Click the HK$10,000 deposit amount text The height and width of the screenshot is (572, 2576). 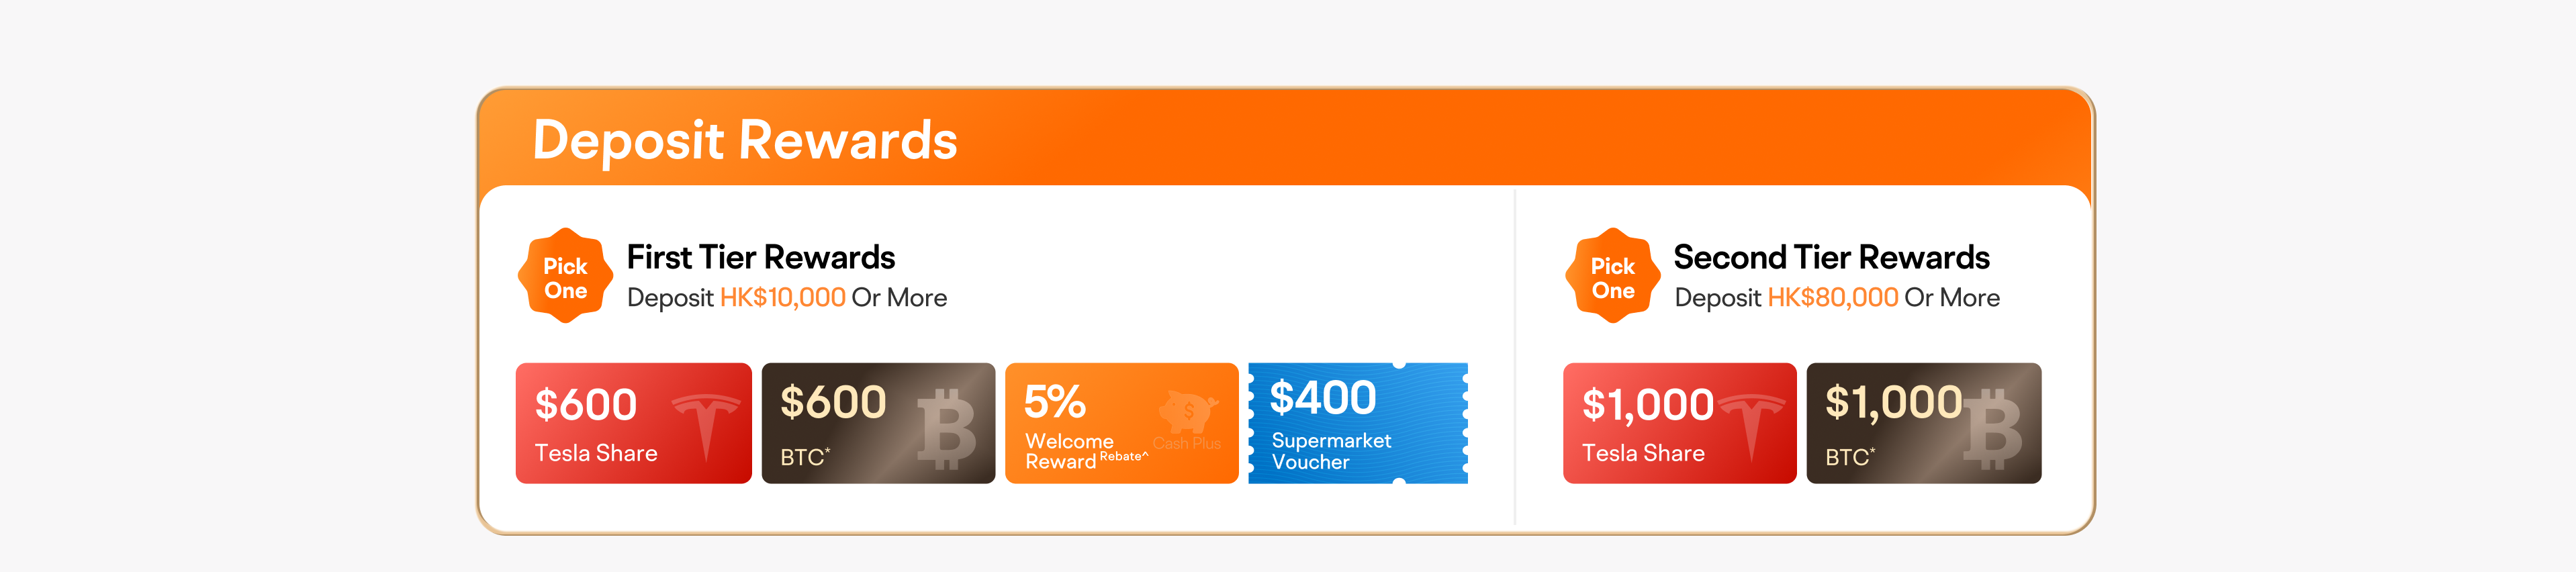[782, 298]
